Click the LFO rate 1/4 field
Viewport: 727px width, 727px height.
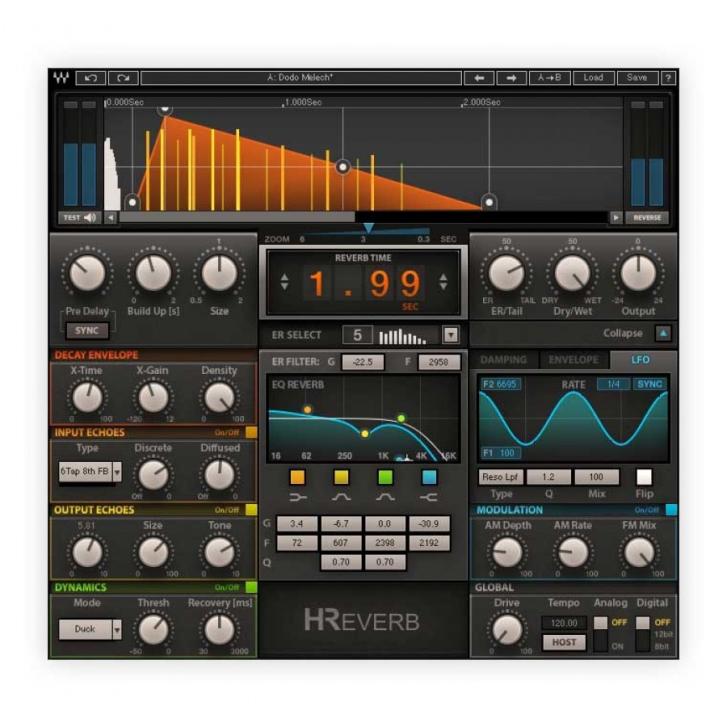613,384
